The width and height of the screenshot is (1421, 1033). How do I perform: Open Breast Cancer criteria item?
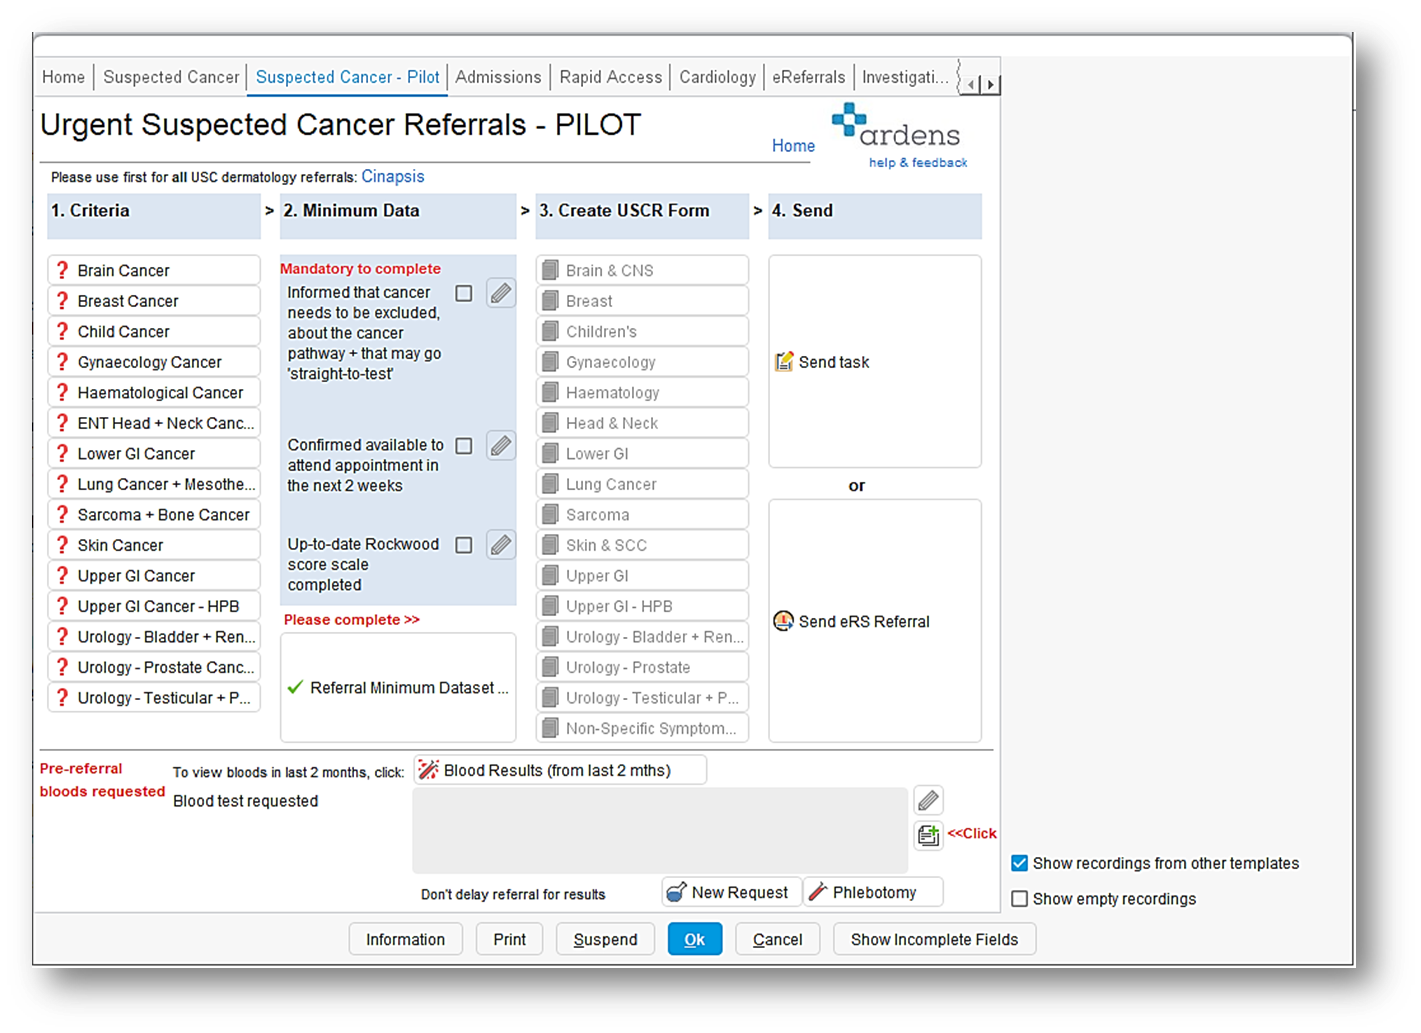click(x=154, y=301)
